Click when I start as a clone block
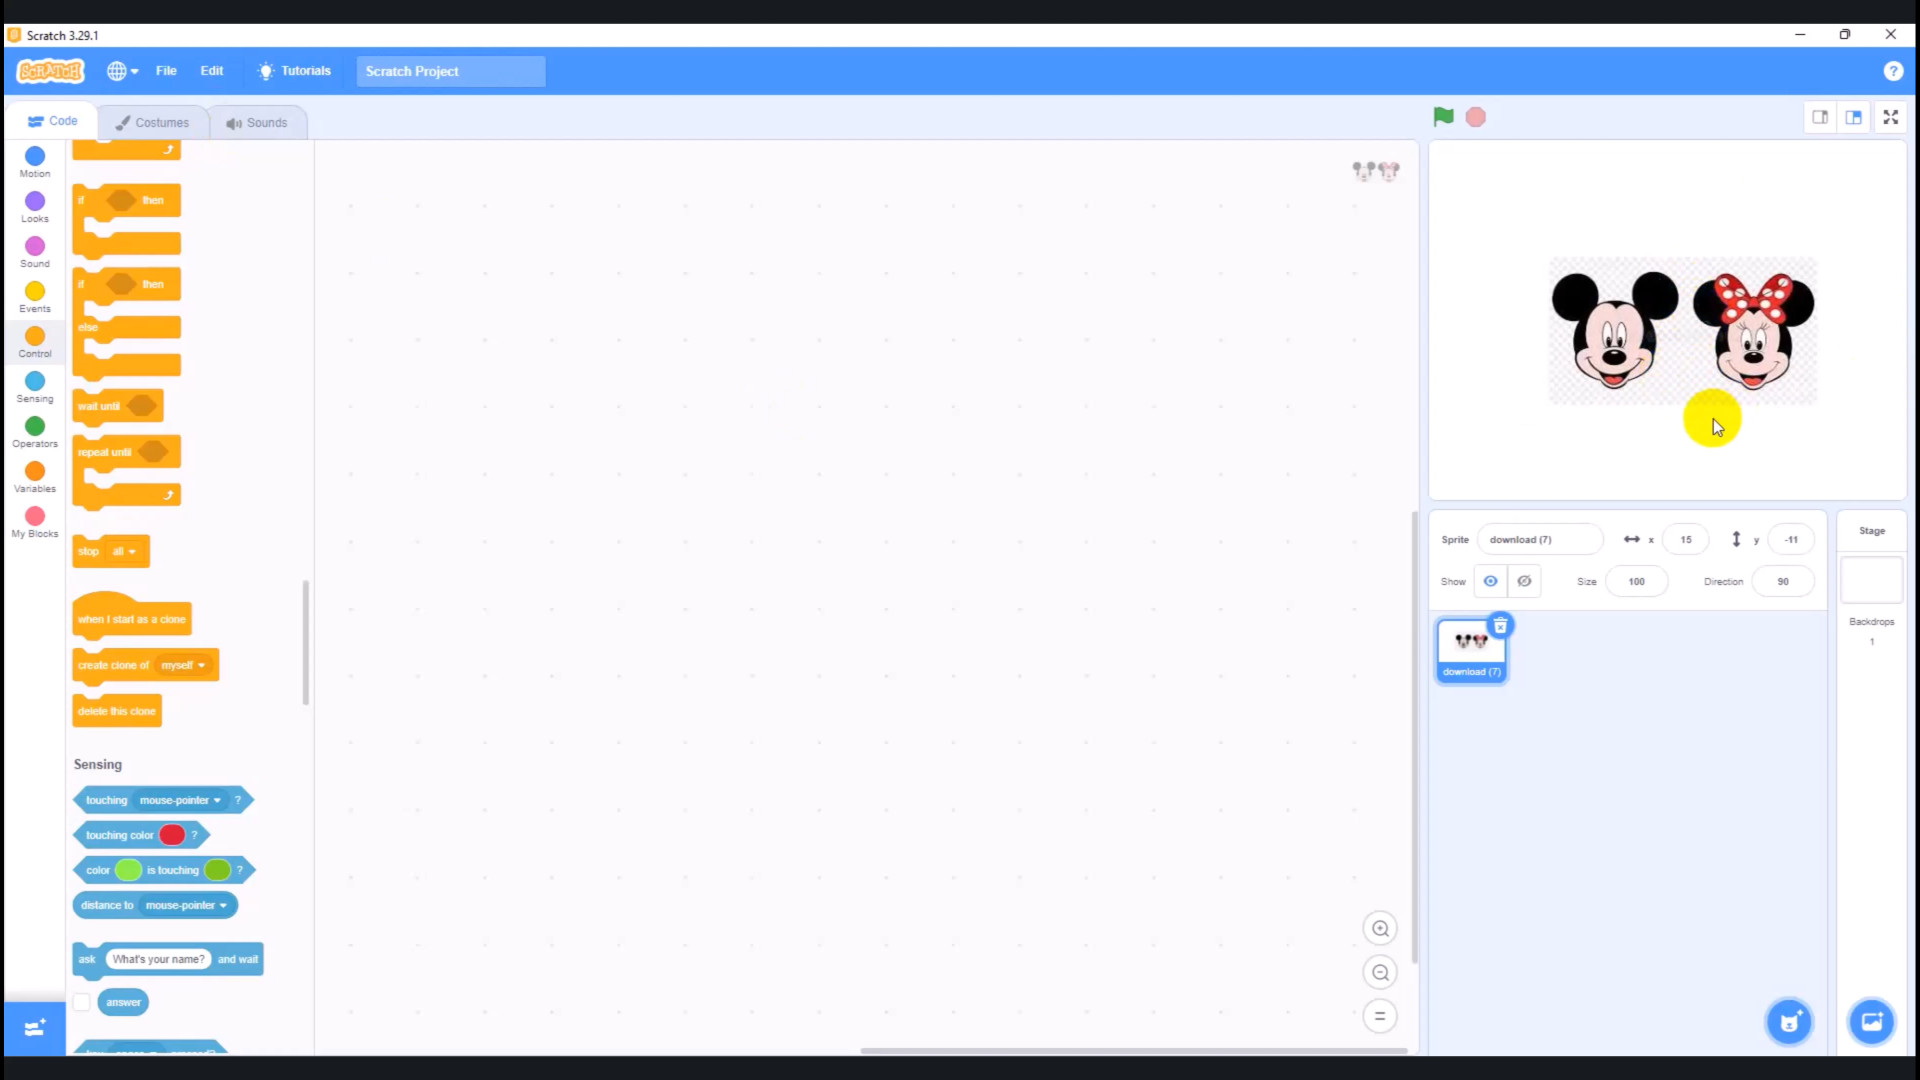1920x1080 pixels. point(131,617)
